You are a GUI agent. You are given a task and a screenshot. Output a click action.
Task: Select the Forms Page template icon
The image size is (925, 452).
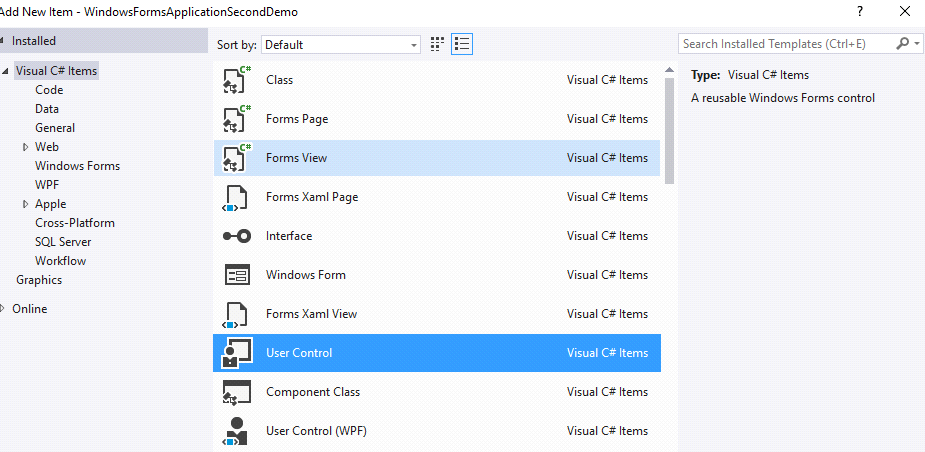click(x=237, y=119)
